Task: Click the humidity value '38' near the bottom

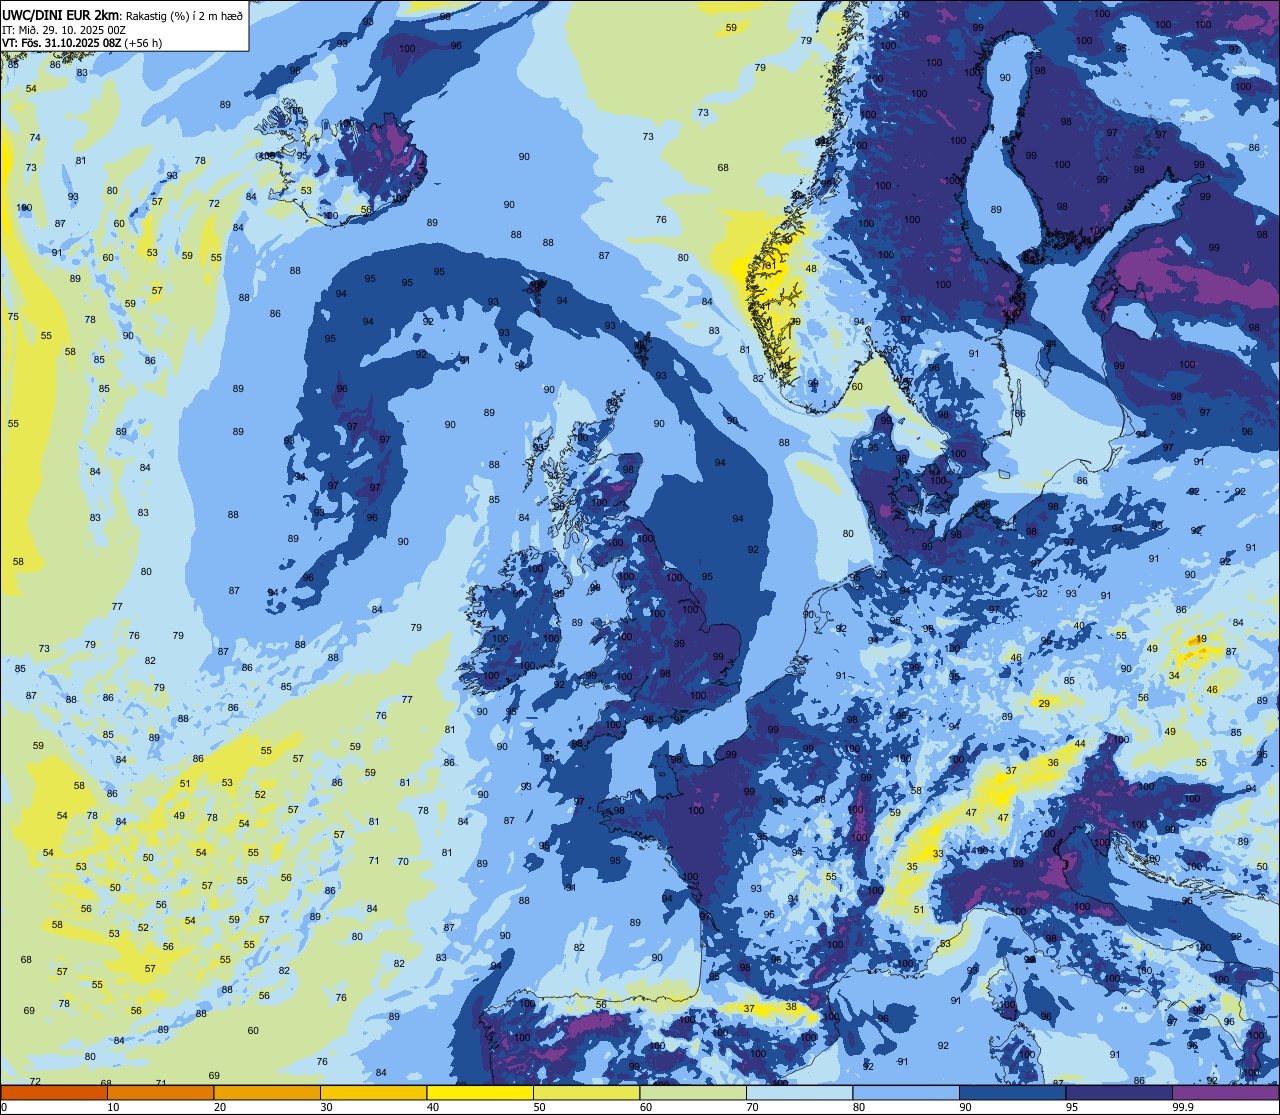Action: click(x=791, y=1007)
